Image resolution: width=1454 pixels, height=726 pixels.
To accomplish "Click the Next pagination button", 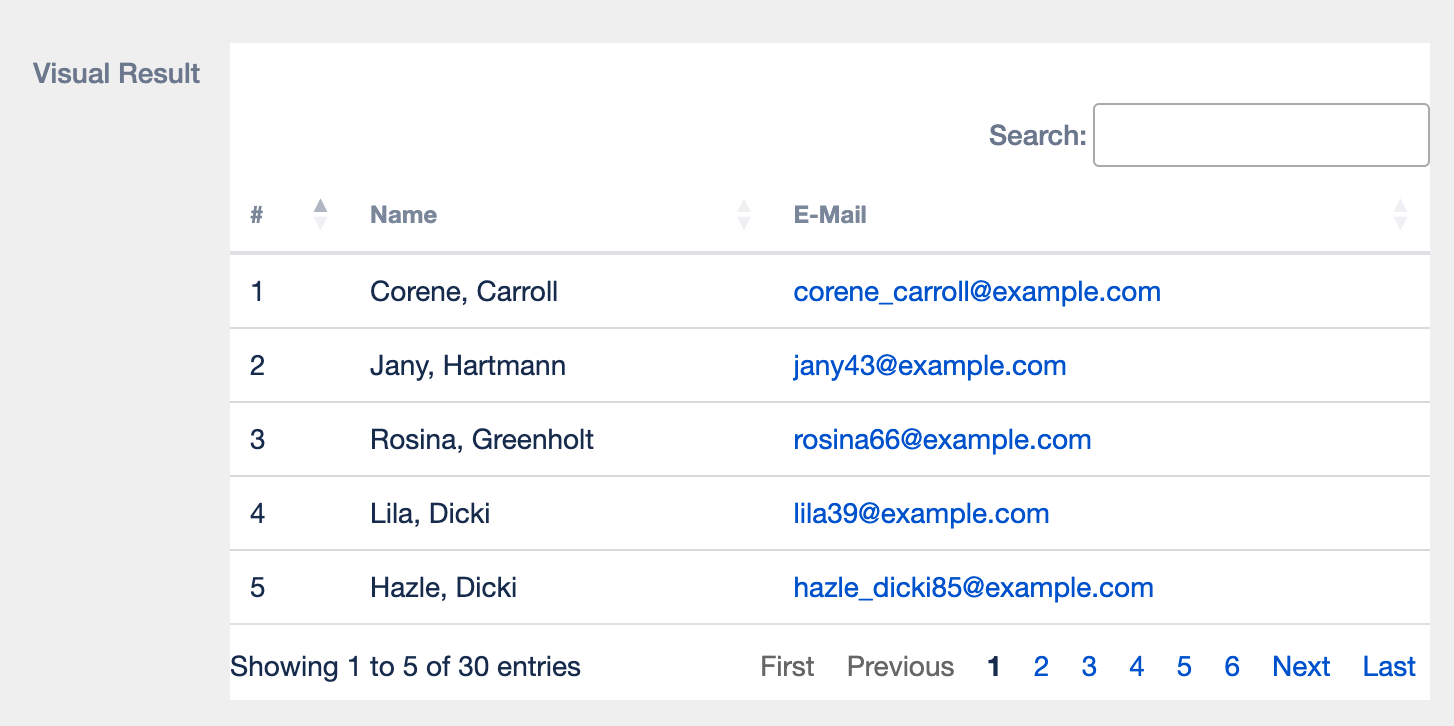I will (1301, 667).
